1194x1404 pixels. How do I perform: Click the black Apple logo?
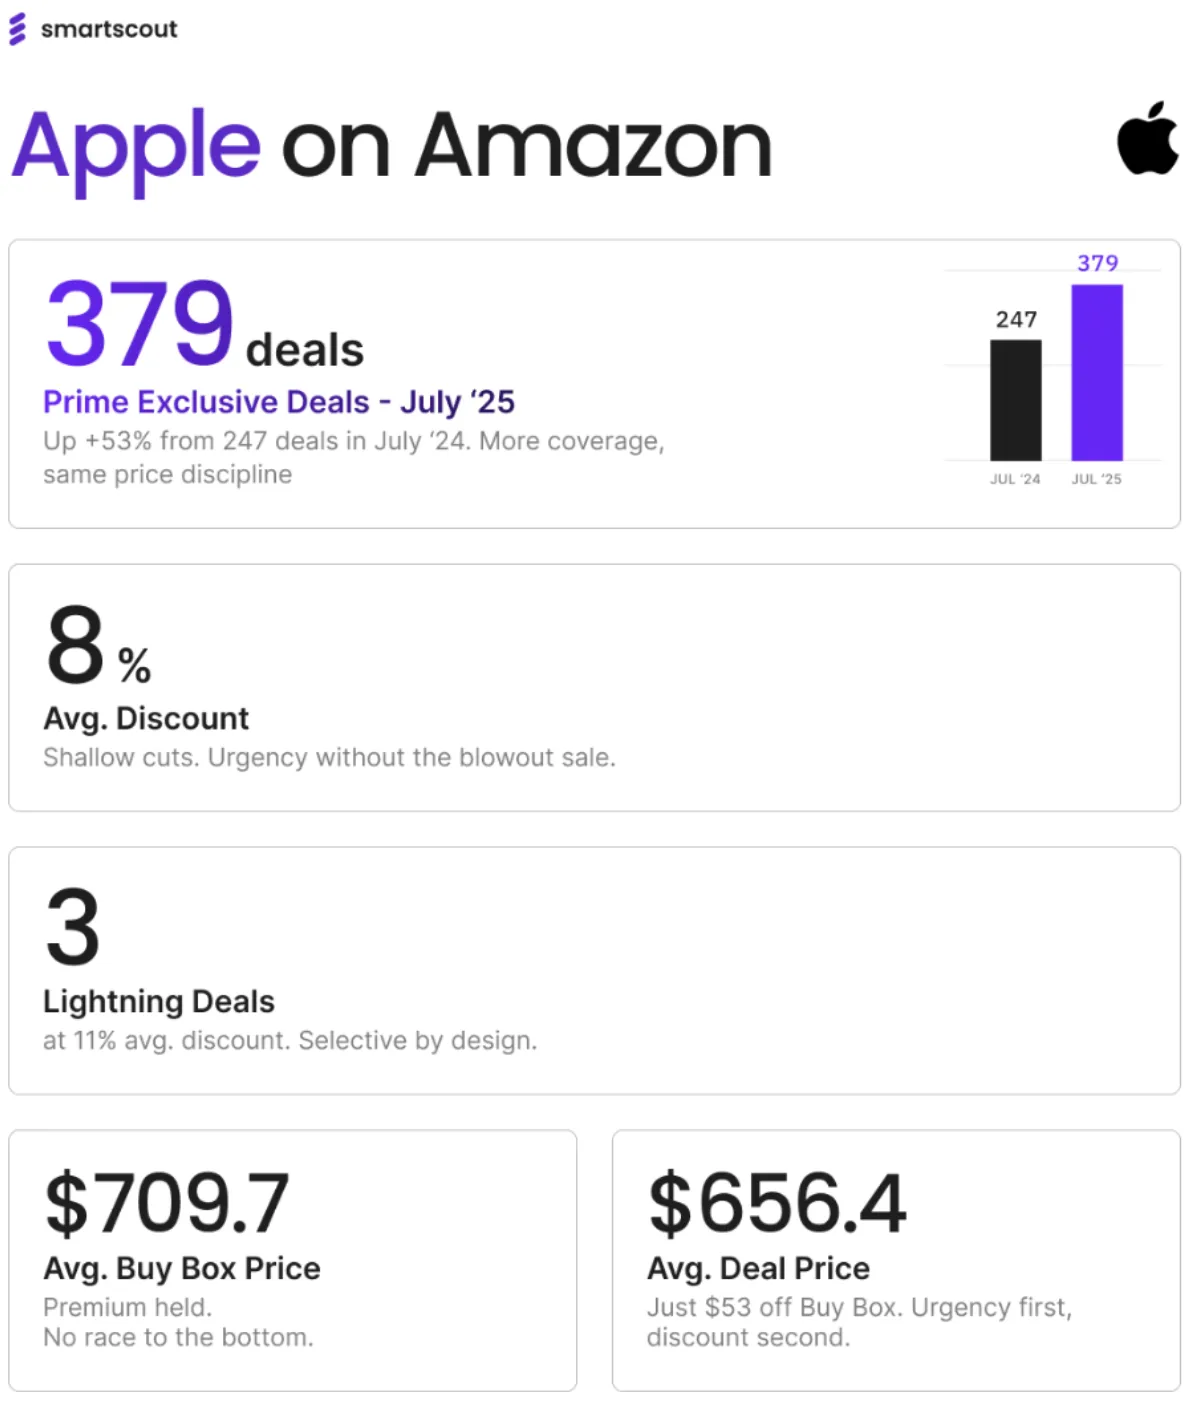coord(1147,138)
